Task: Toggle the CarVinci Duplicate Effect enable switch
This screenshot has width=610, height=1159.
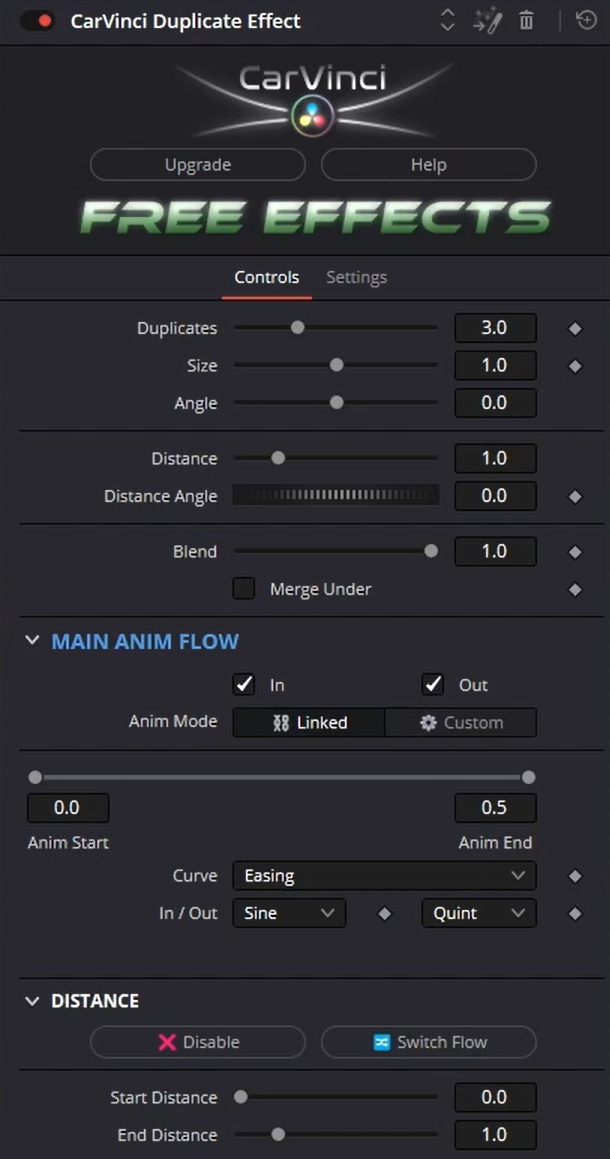Action: [37, 21]
